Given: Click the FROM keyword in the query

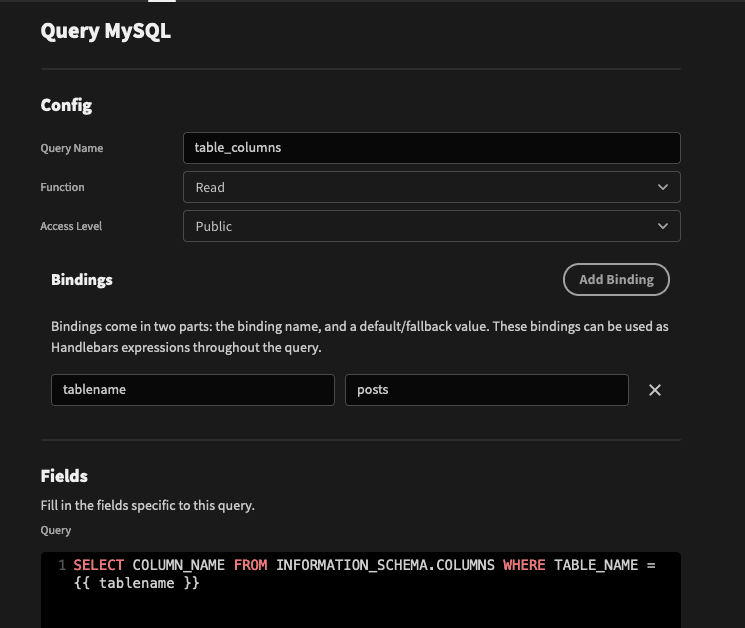Looking at the screenshot, I should pos(250,565).
